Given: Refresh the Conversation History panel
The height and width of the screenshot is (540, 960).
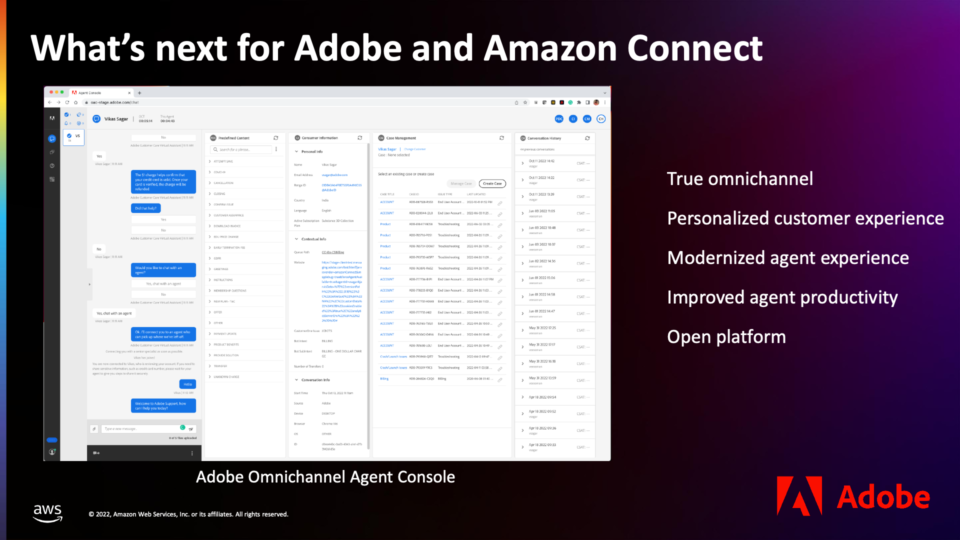Looking at the screenshot, I should pyautogui.click(x=588, y=138).
